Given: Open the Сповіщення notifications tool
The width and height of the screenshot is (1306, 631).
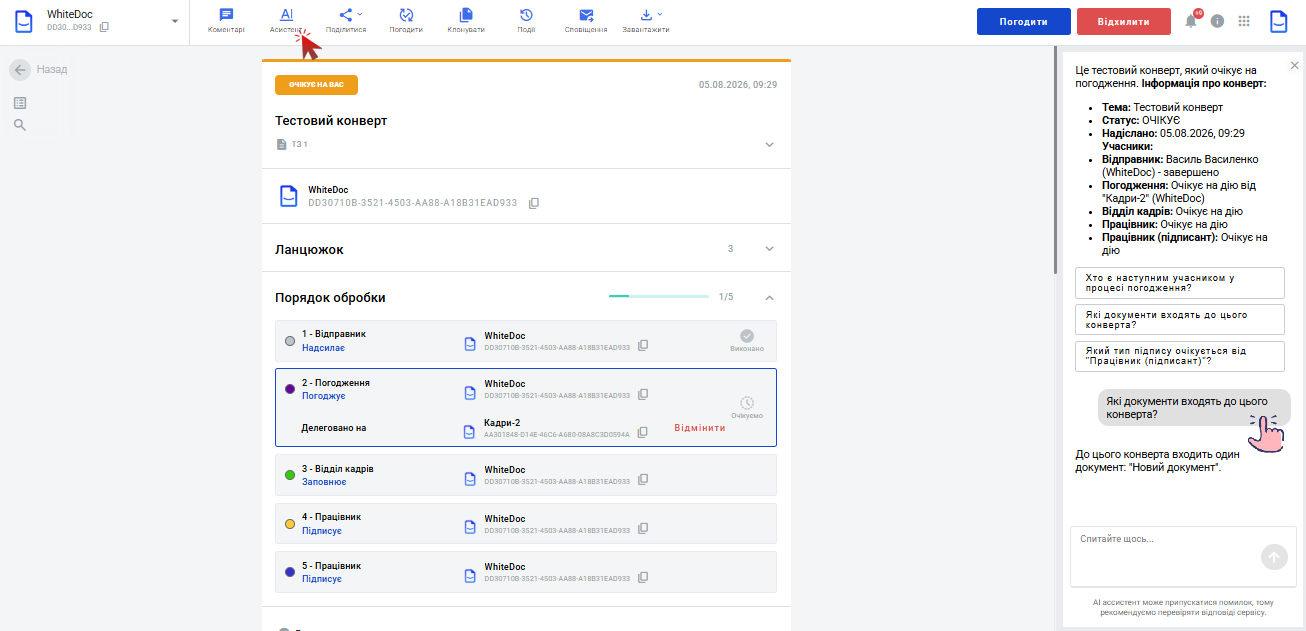Looking at the screenshot, I should 586,21.
